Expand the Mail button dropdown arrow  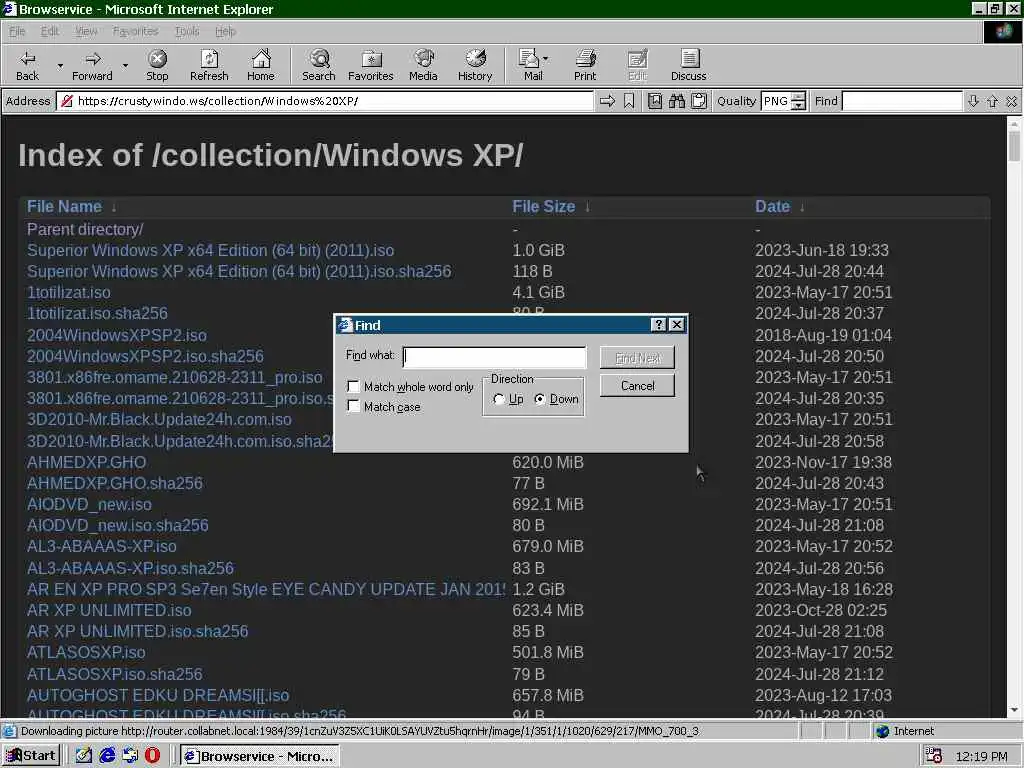click(545, 59)
